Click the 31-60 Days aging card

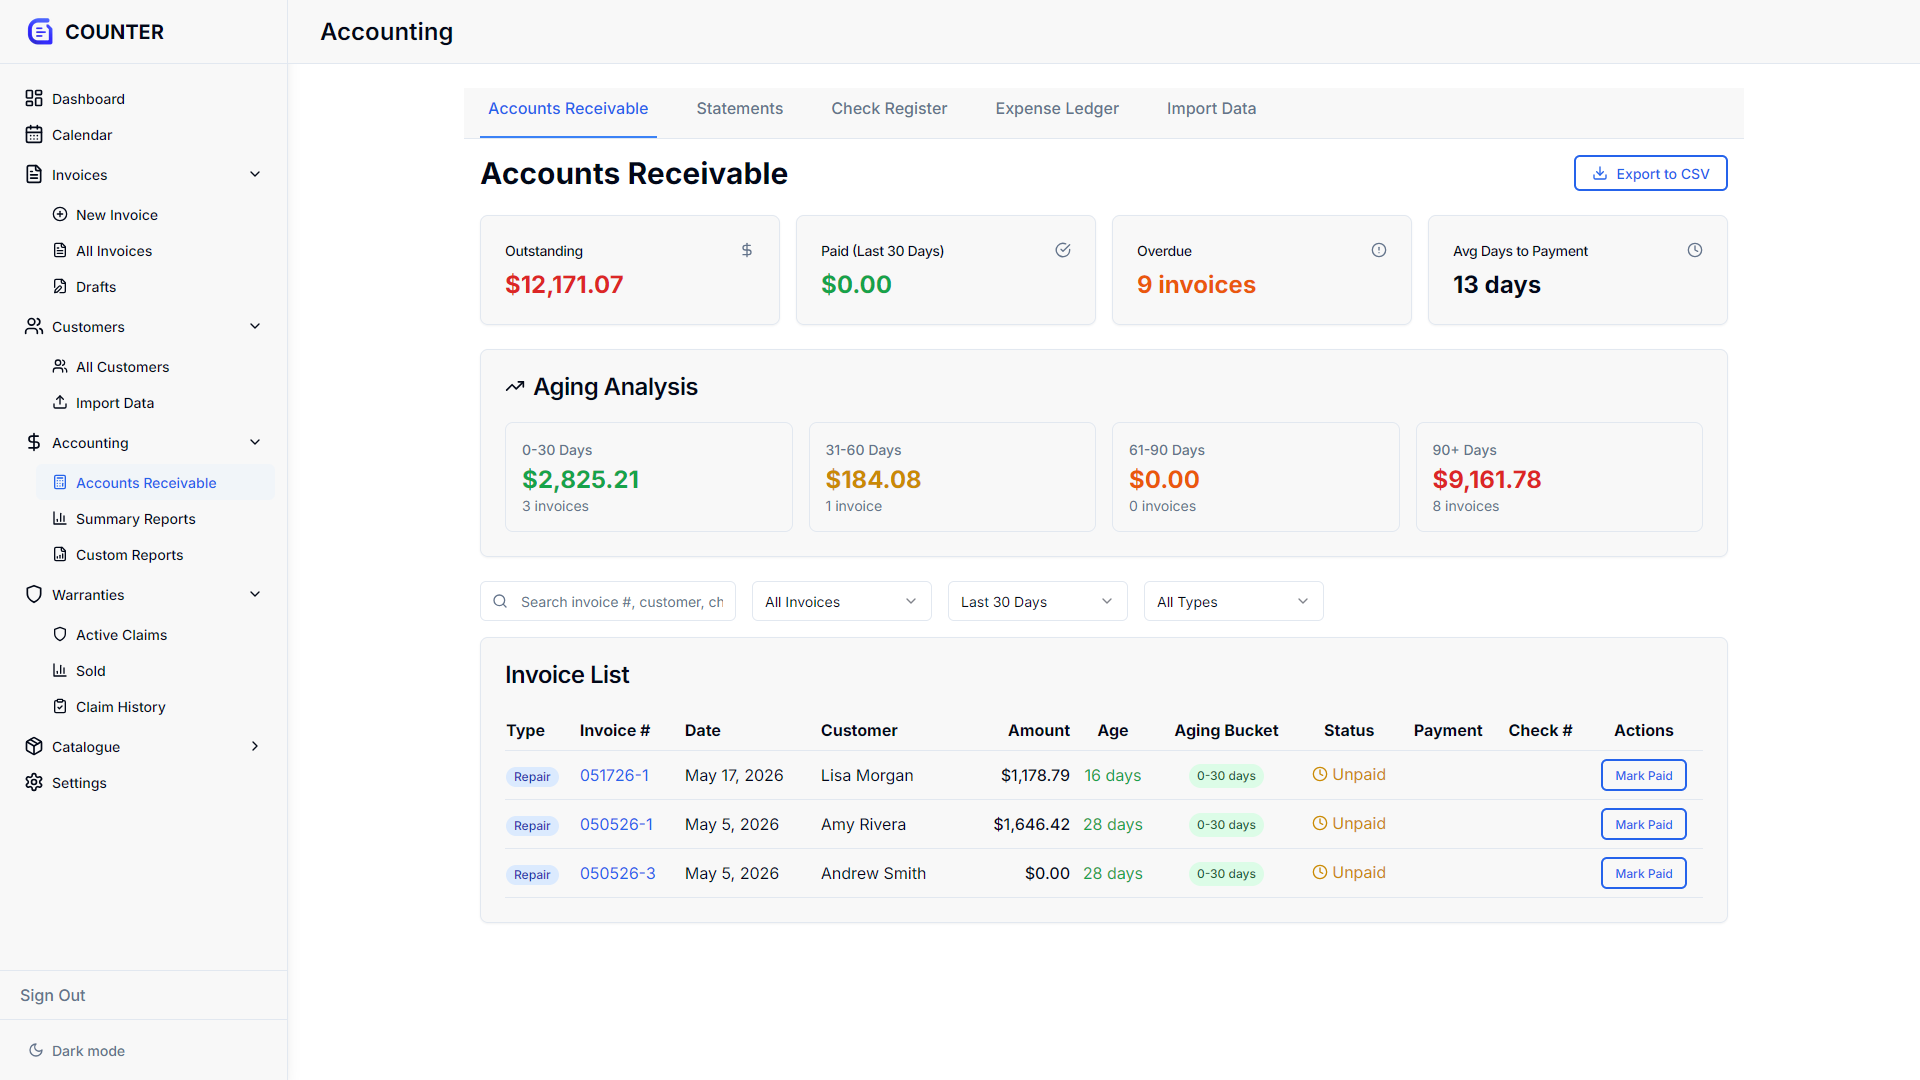click(952, 477)
